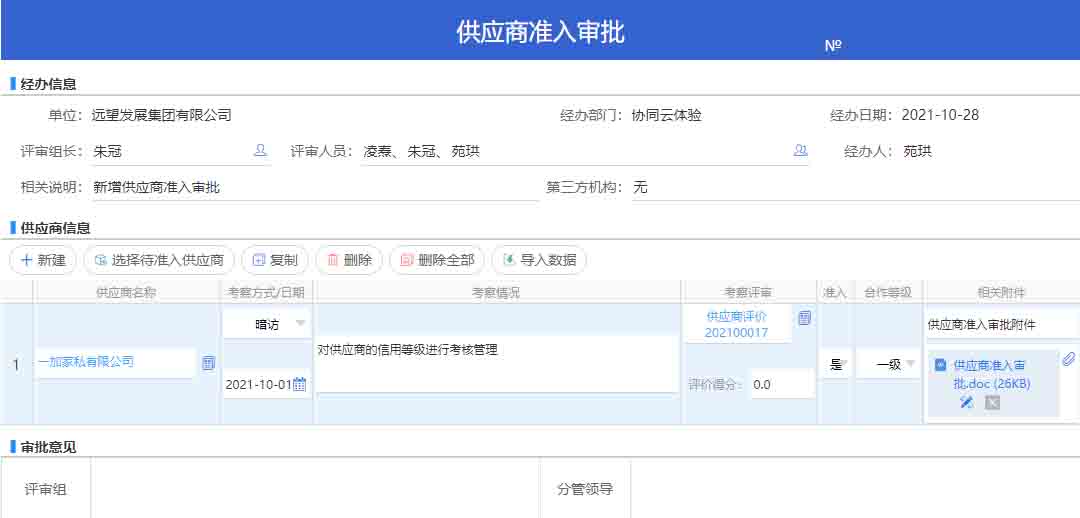Screen dimensions: 1080x518
Task: Click the 第三方机构 field showing 无
Action: [855, 187]
